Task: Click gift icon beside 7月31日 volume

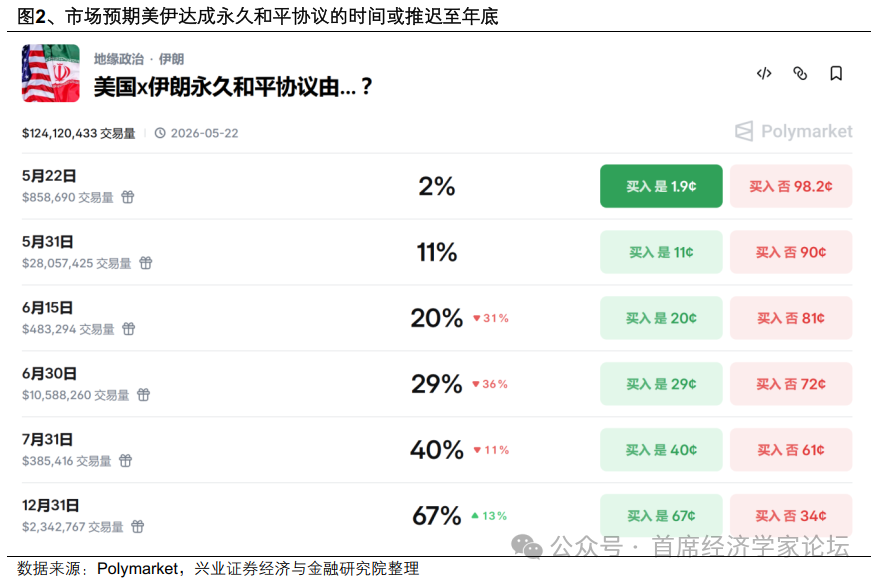Action: 125,461
